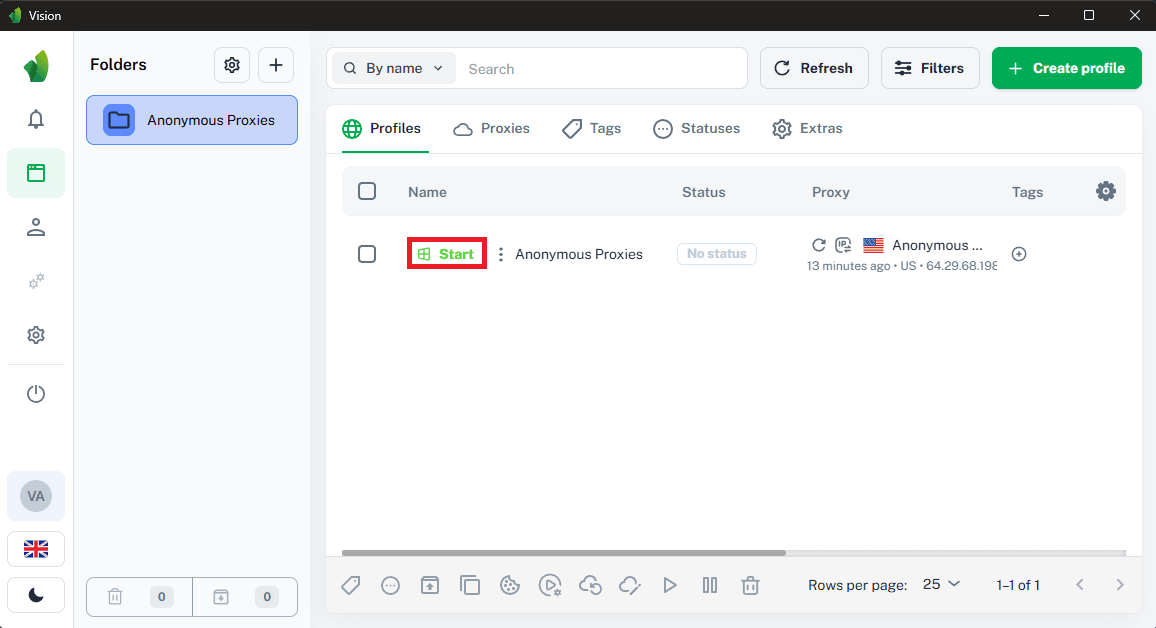Click the refresh proxy icon next to US flag
This screenshot has width=1156, height=628.
[819, 245]
